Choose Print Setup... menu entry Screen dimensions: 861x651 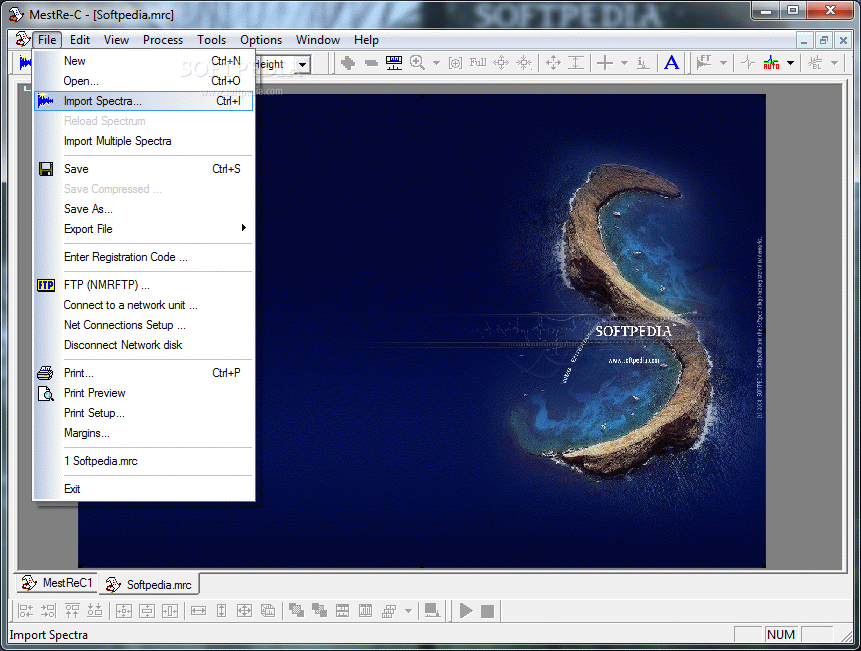(x=143, y=413)
